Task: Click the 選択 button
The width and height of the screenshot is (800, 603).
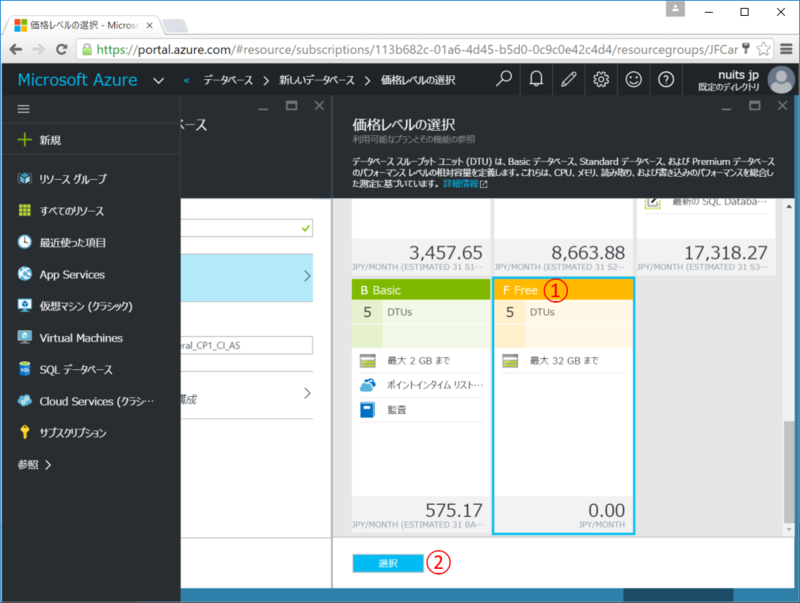Action: click(x=388, y=563)
